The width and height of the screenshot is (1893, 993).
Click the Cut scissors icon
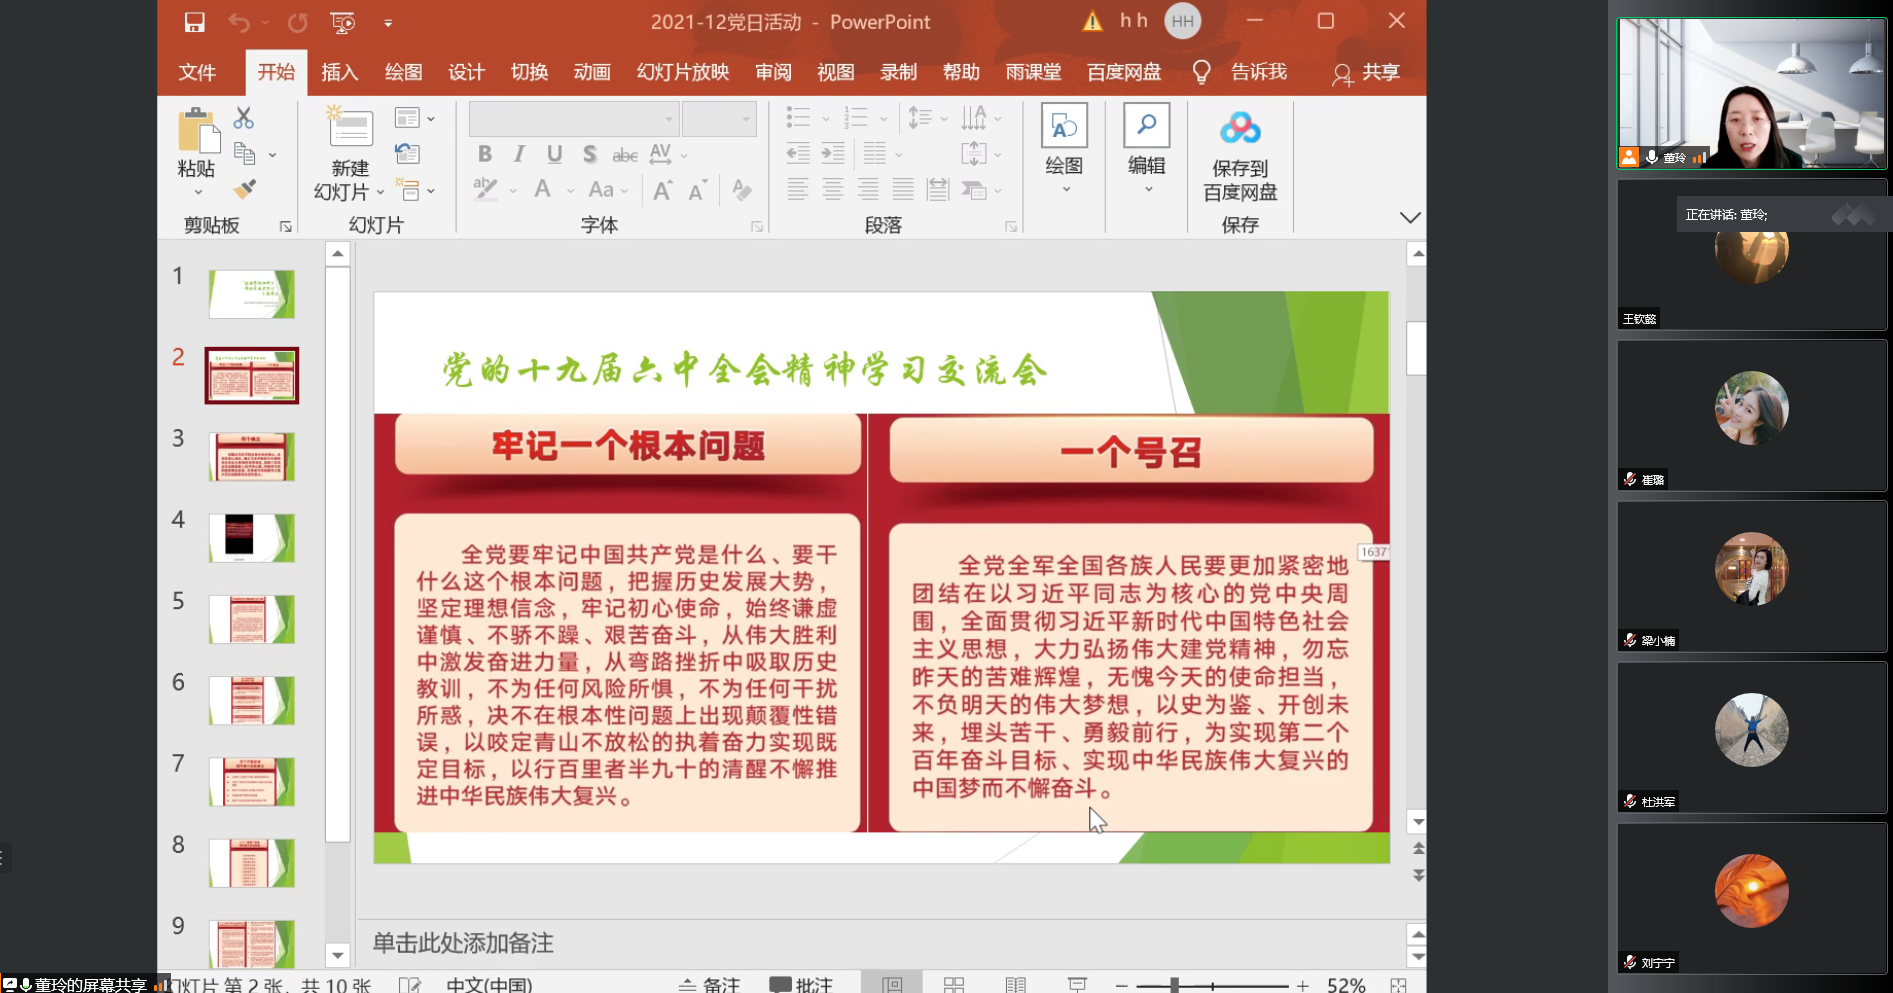click(243, 118)
